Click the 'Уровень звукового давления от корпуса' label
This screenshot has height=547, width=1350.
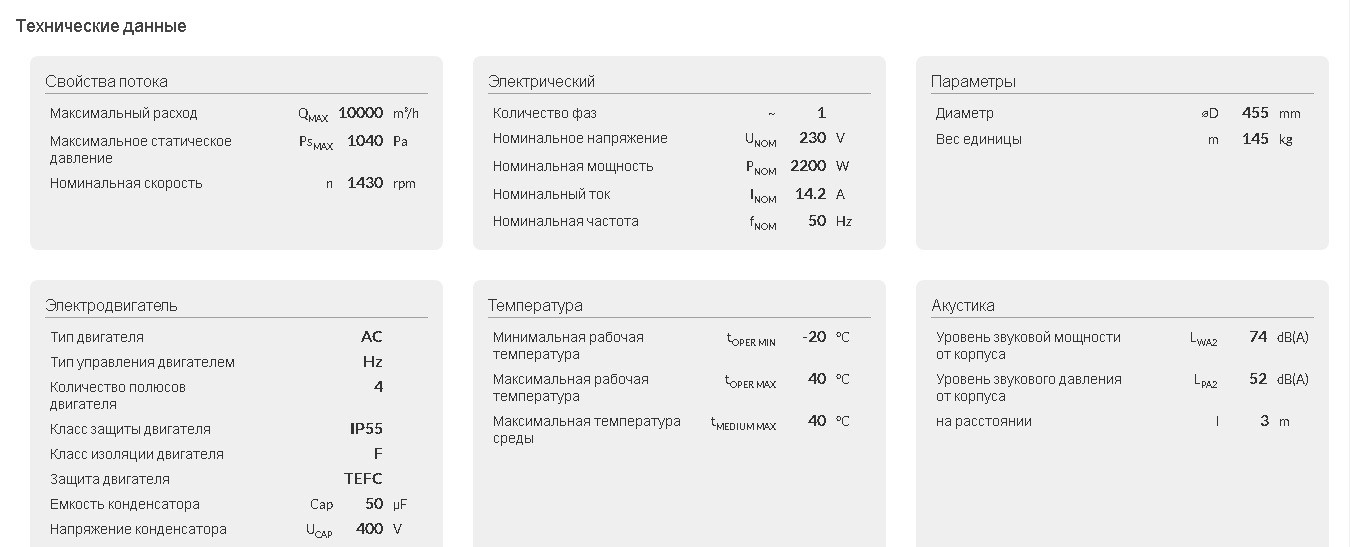pos(1029,388)
